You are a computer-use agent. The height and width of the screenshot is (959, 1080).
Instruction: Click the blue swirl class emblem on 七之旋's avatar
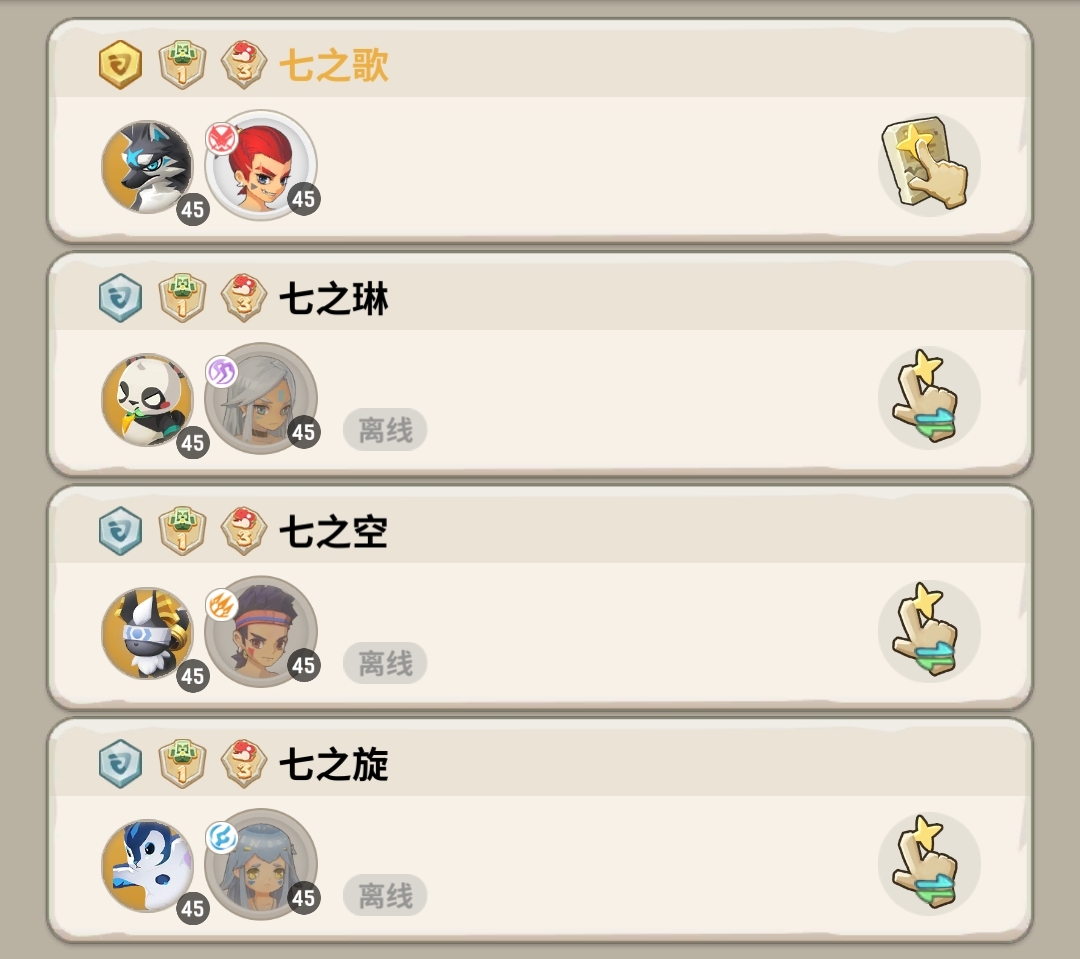222,838
